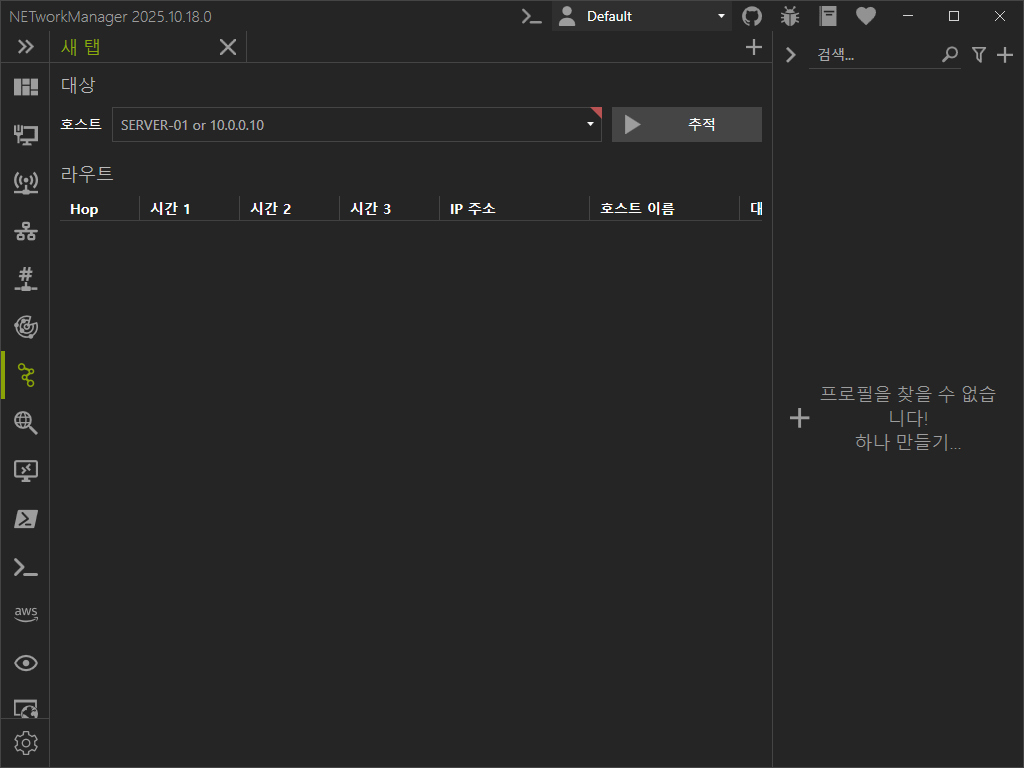Click the large plus beside profile message

pos(799,418)
